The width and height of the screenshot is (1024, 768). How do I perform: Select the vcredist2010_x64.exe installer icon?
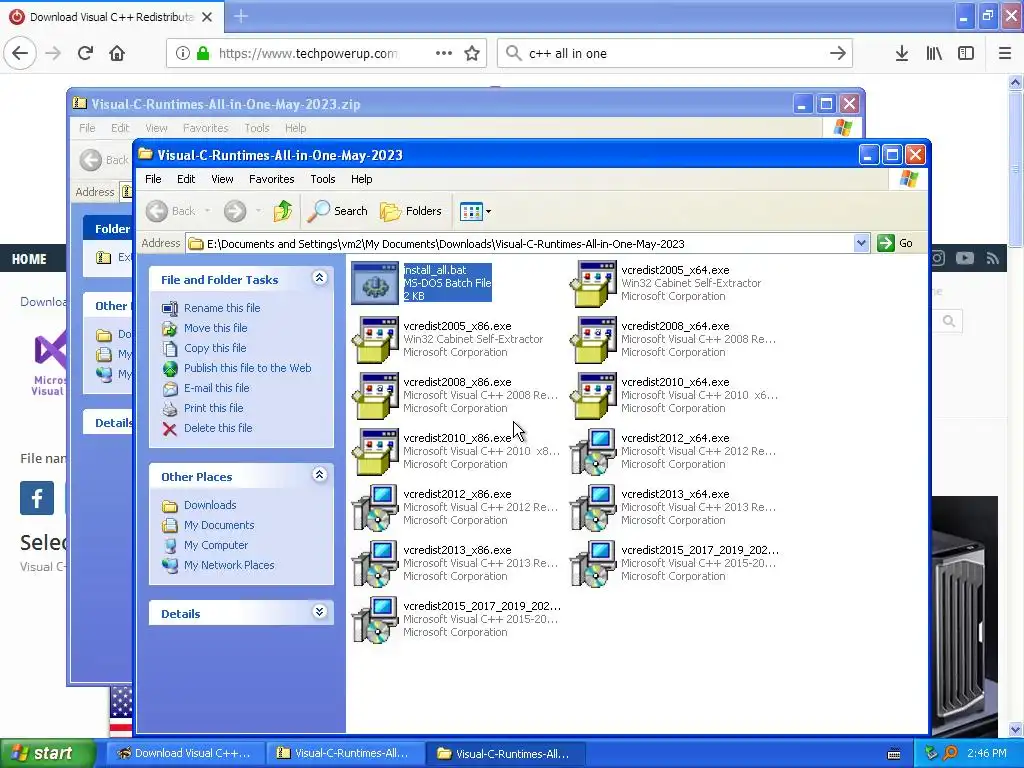593,395
